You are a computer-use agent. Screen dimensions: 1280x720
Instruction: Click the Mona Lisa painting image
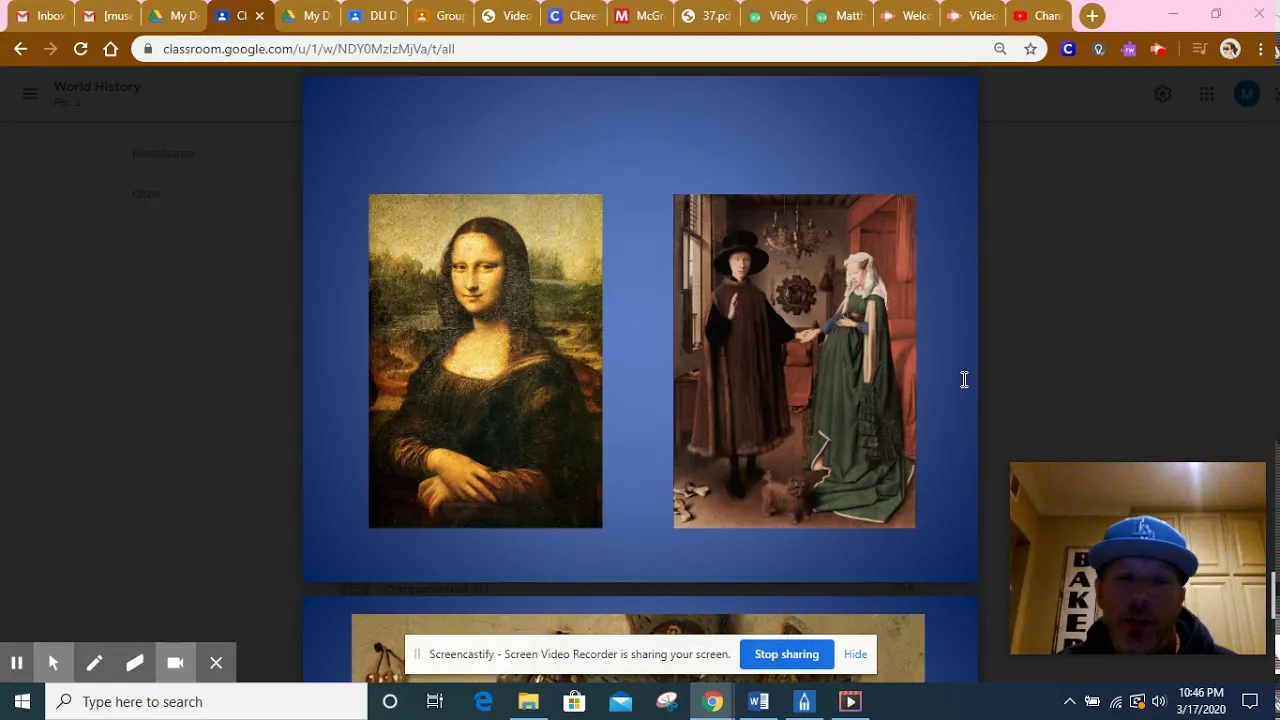[485, 361]
